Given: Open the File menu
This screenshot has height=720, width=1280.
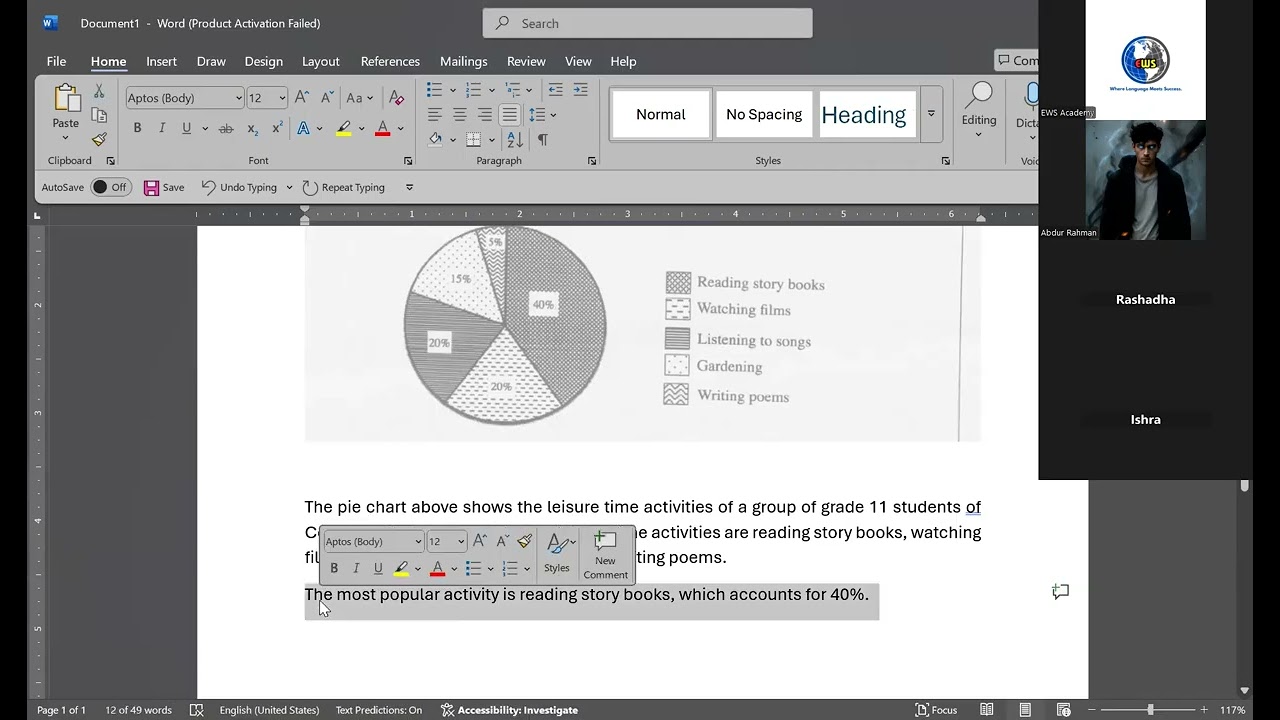Looking at the screenshot, I should (x=57, y=61).
